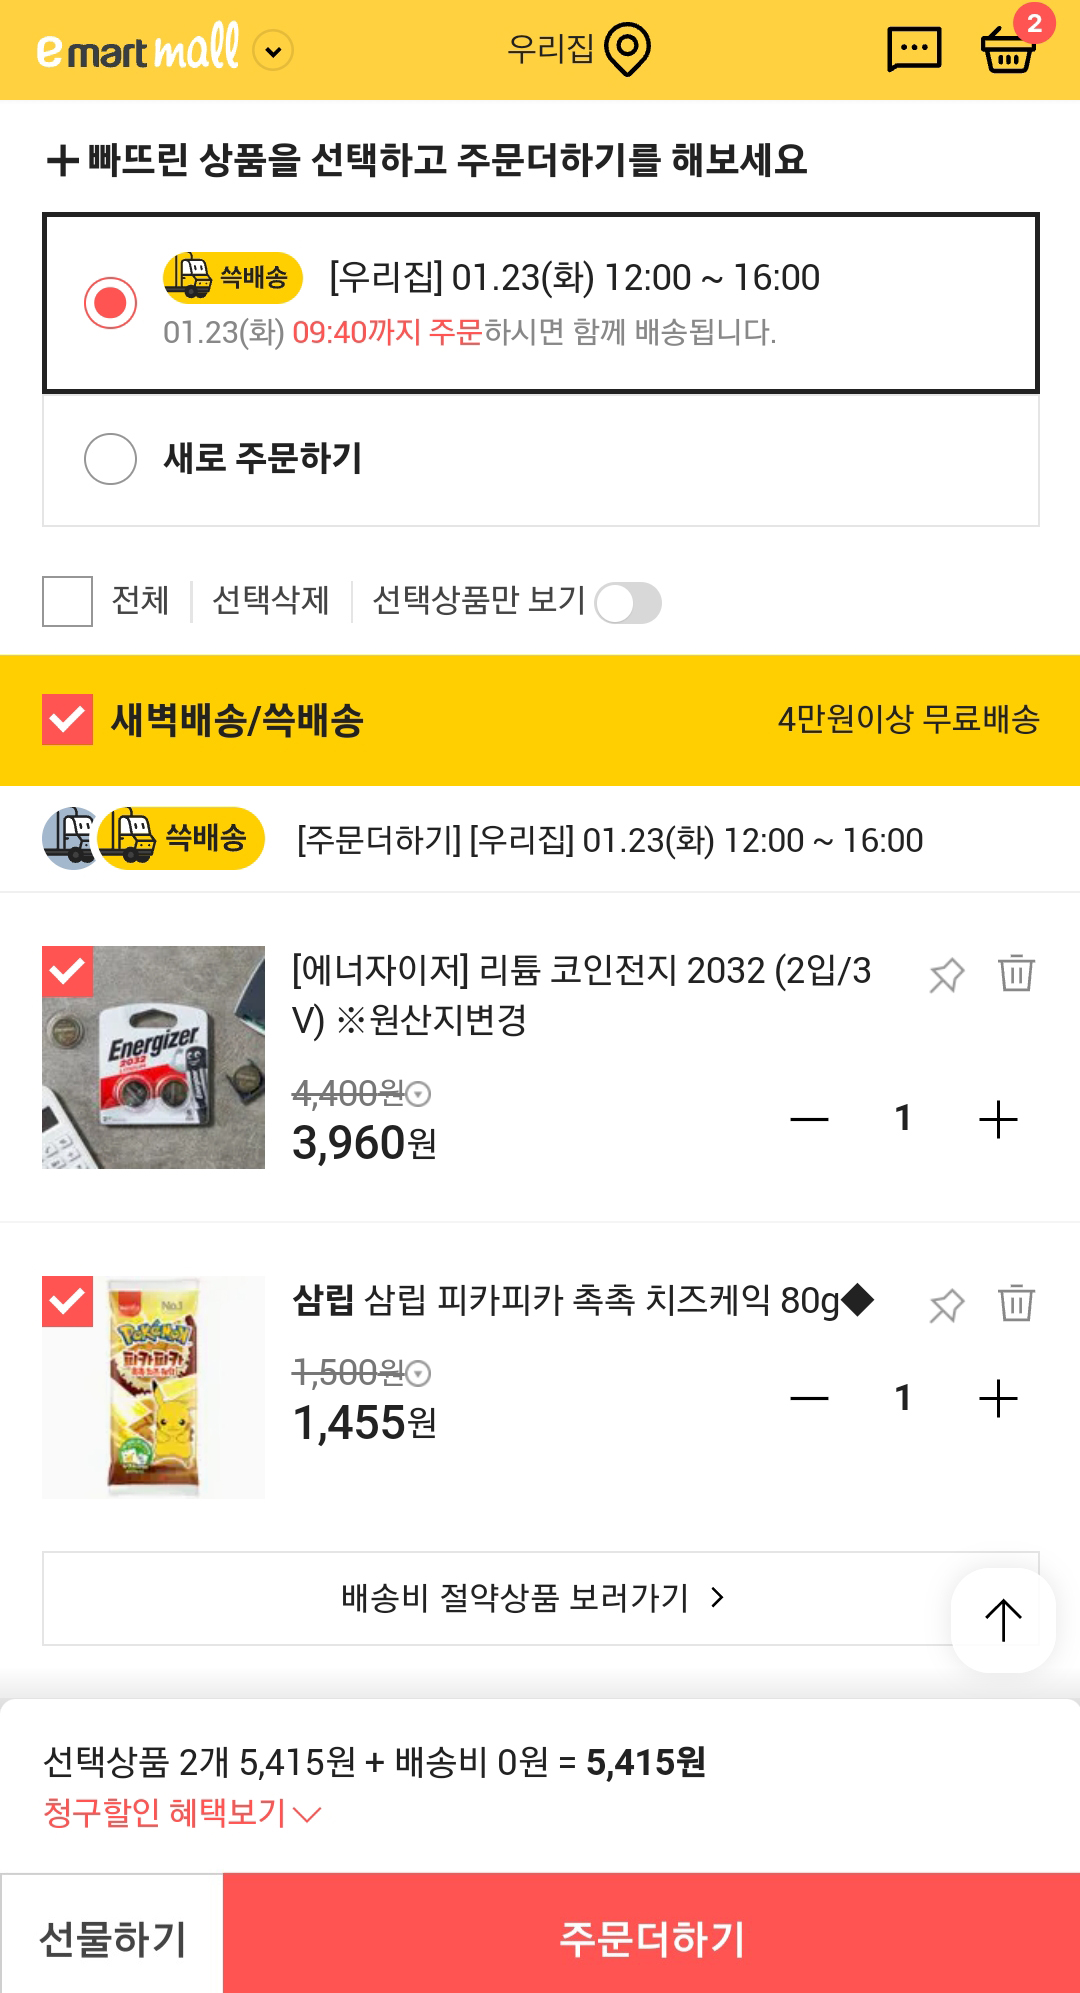This screenshot has width=1080, height=1993.
Task: Toggle the 선택상품만 보기 switch
Action: pyautogui.click(x=628, y=603)
